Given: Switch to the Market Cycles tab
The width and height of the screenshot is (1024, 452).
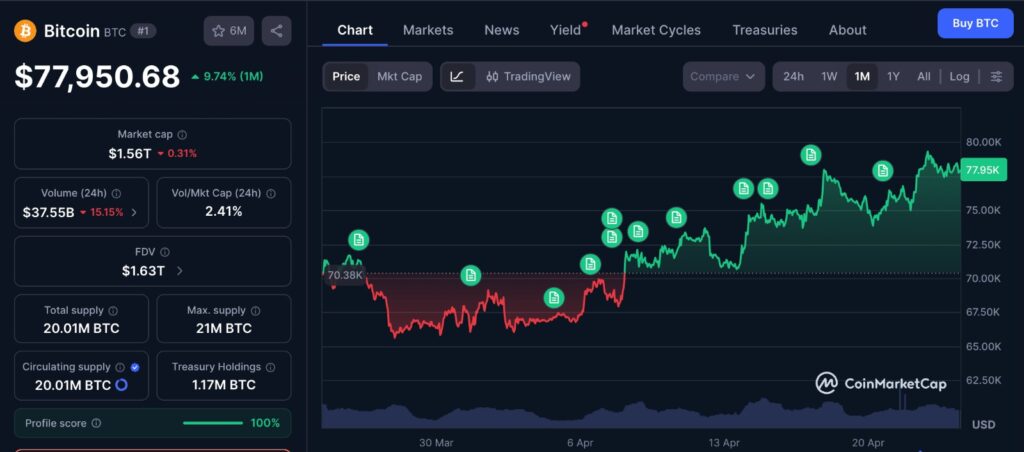Looking at the screenshot, I should click(656, 30).
